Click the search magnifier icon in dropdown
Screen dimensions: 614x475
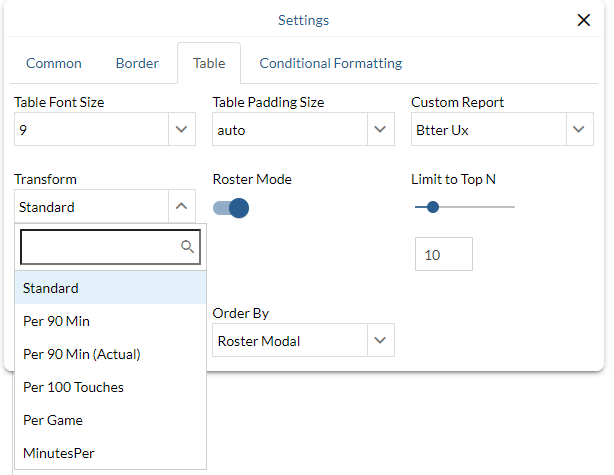tap(186, 246)
